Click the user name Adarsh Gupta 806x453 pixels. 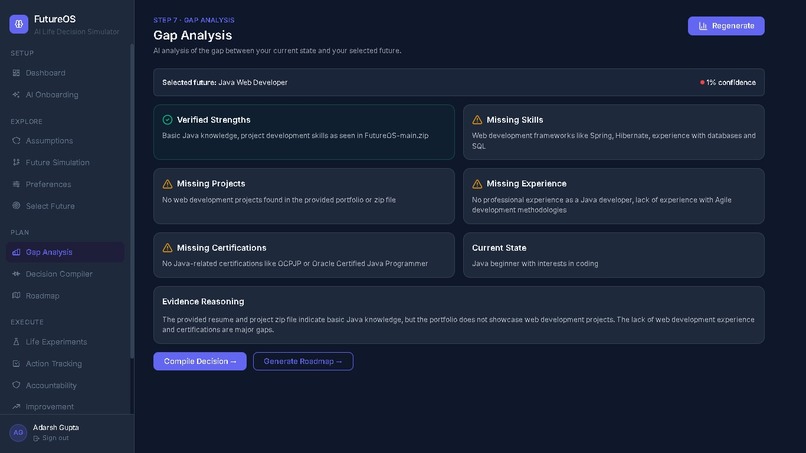tap(56, 427)
